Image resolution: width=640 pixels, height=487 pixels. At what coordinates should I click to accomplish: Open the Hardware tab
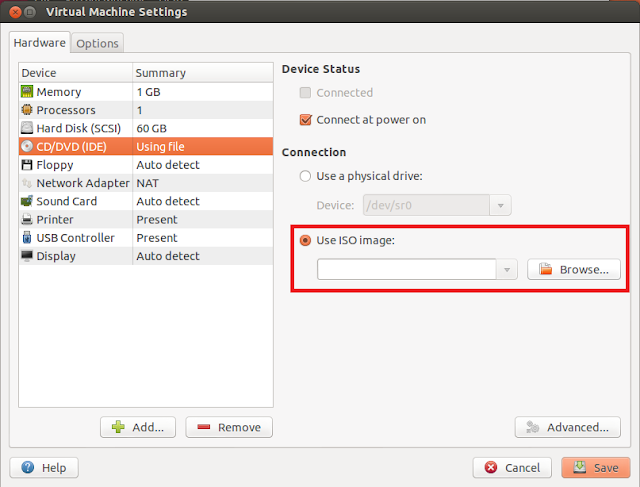(40, 42)
